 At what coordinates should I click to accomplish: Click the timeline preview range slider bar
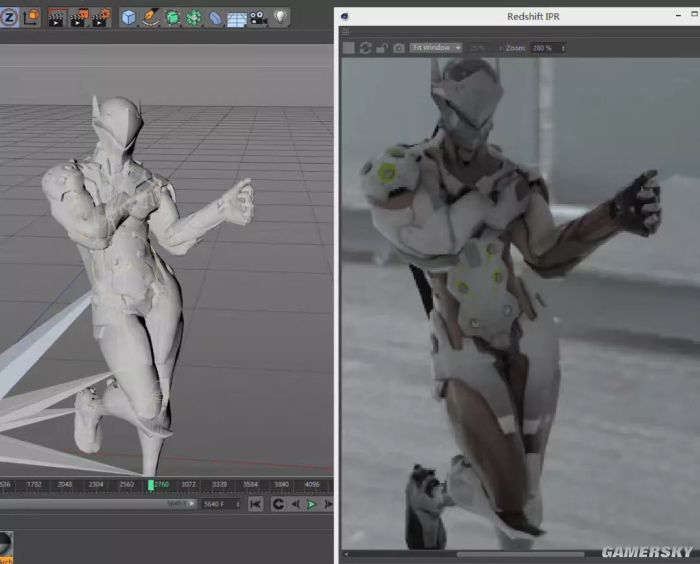pos(98,504)
